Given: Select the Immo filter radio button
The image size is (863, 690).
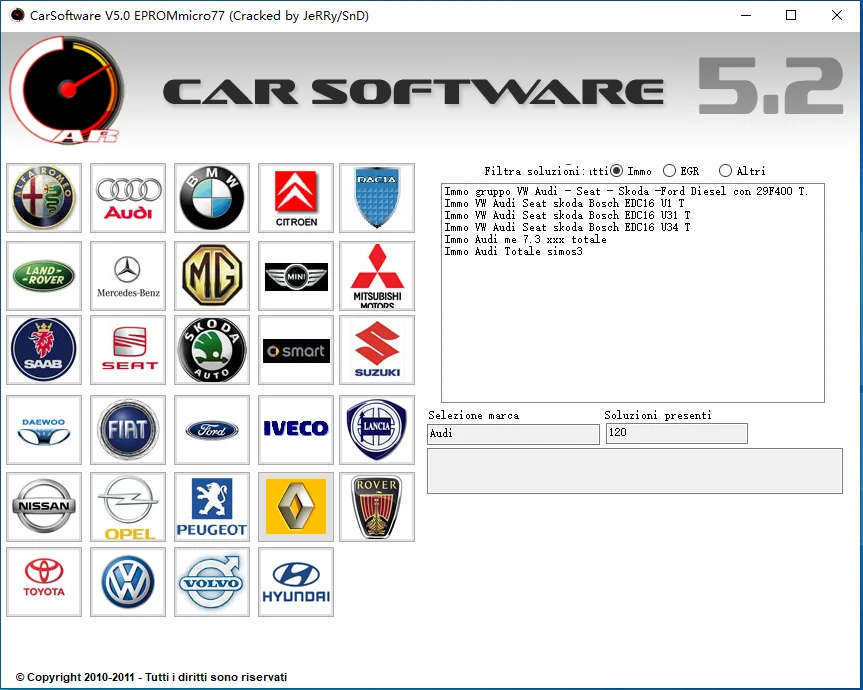Looking at the screenshot, I should [x=616, y=171].
